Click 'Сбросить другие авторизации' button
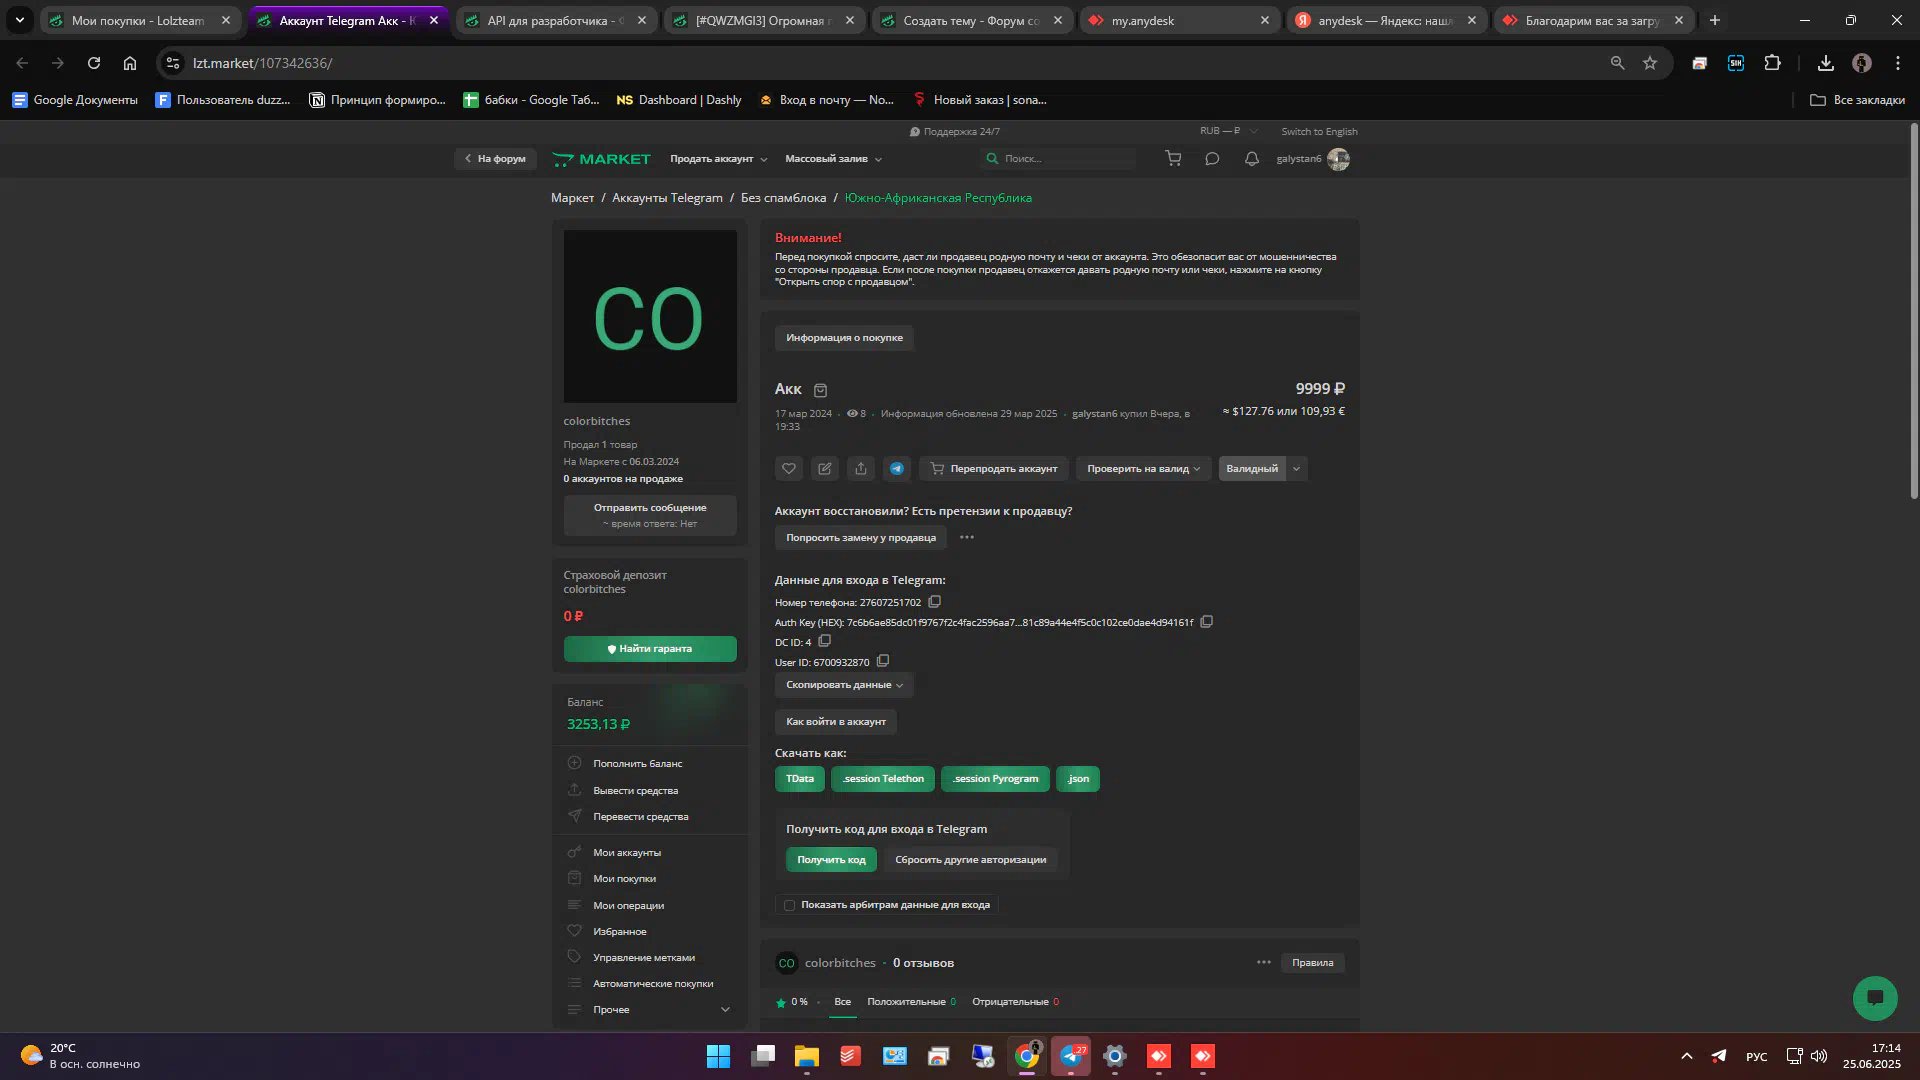Viewport: 1920px width, 1080px height. [x=970, y=859]
